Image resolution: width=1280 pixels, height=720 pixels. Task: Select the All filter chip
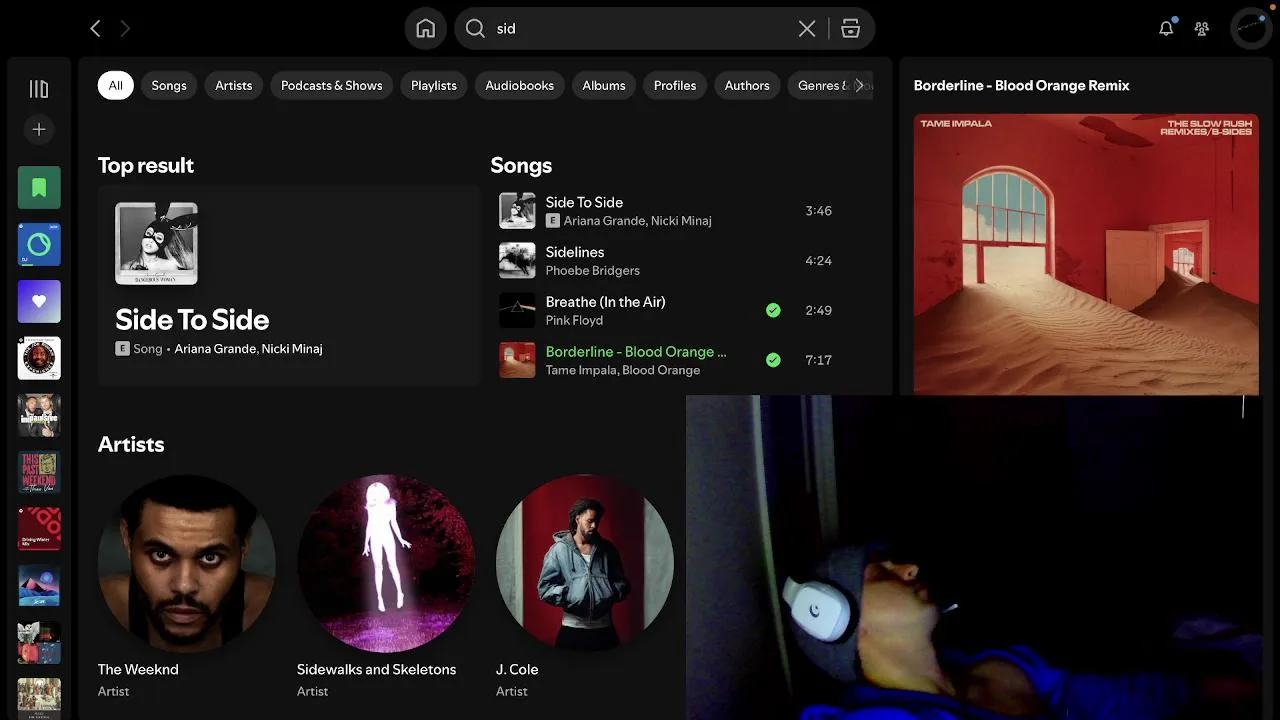[x=116, y=86]
